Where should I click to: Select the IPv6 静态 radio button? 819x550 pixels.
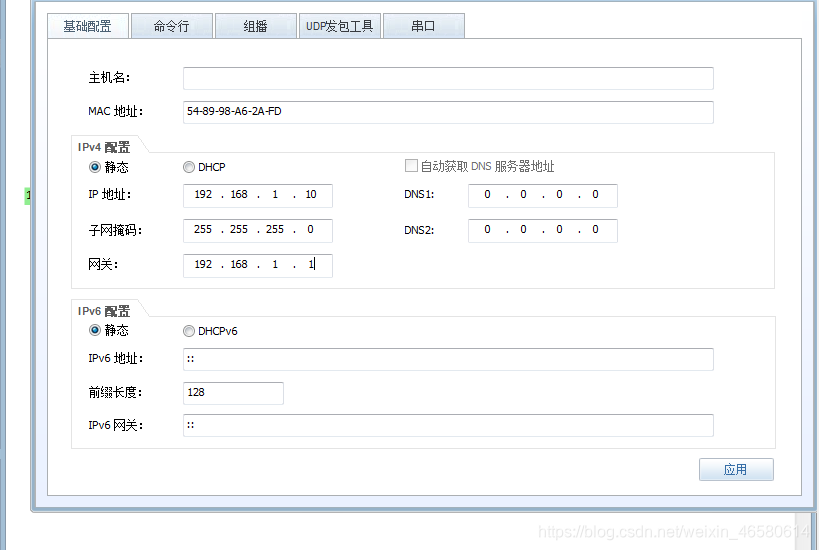pos(95,330)
